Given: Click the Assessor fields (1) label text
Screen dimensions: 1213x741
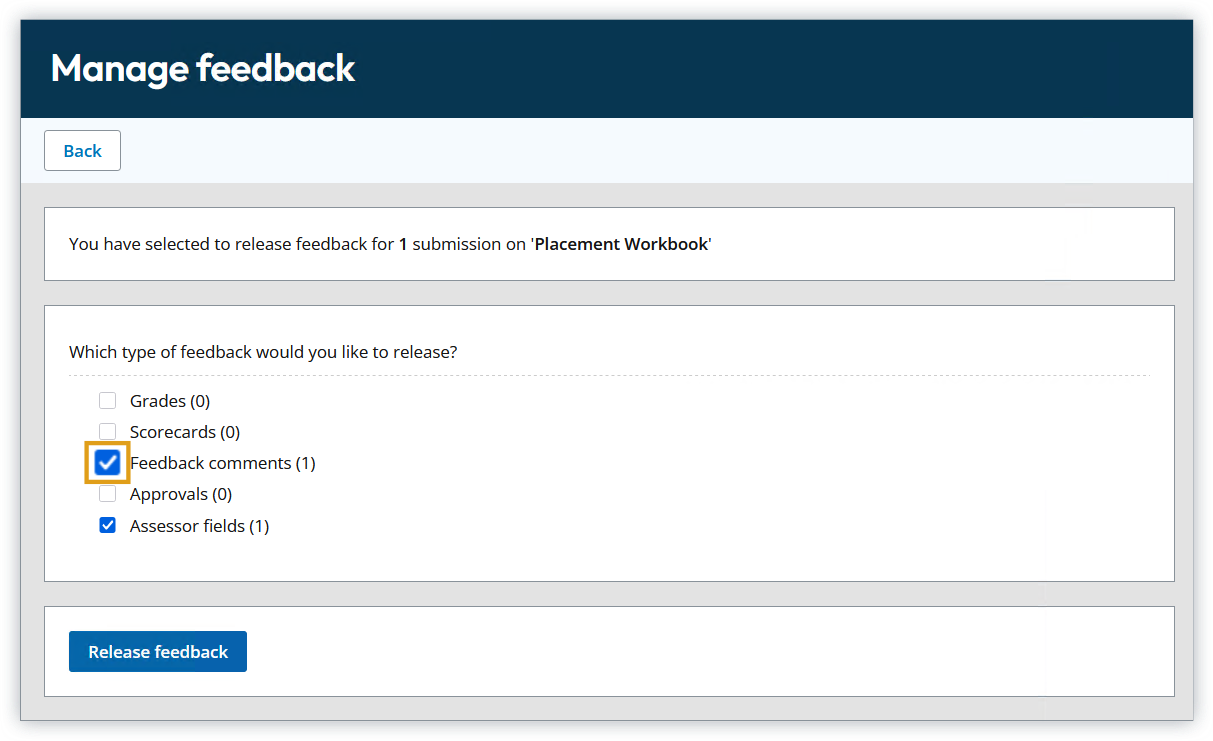Looking at the screenshot, I should (x=199, y=526).
